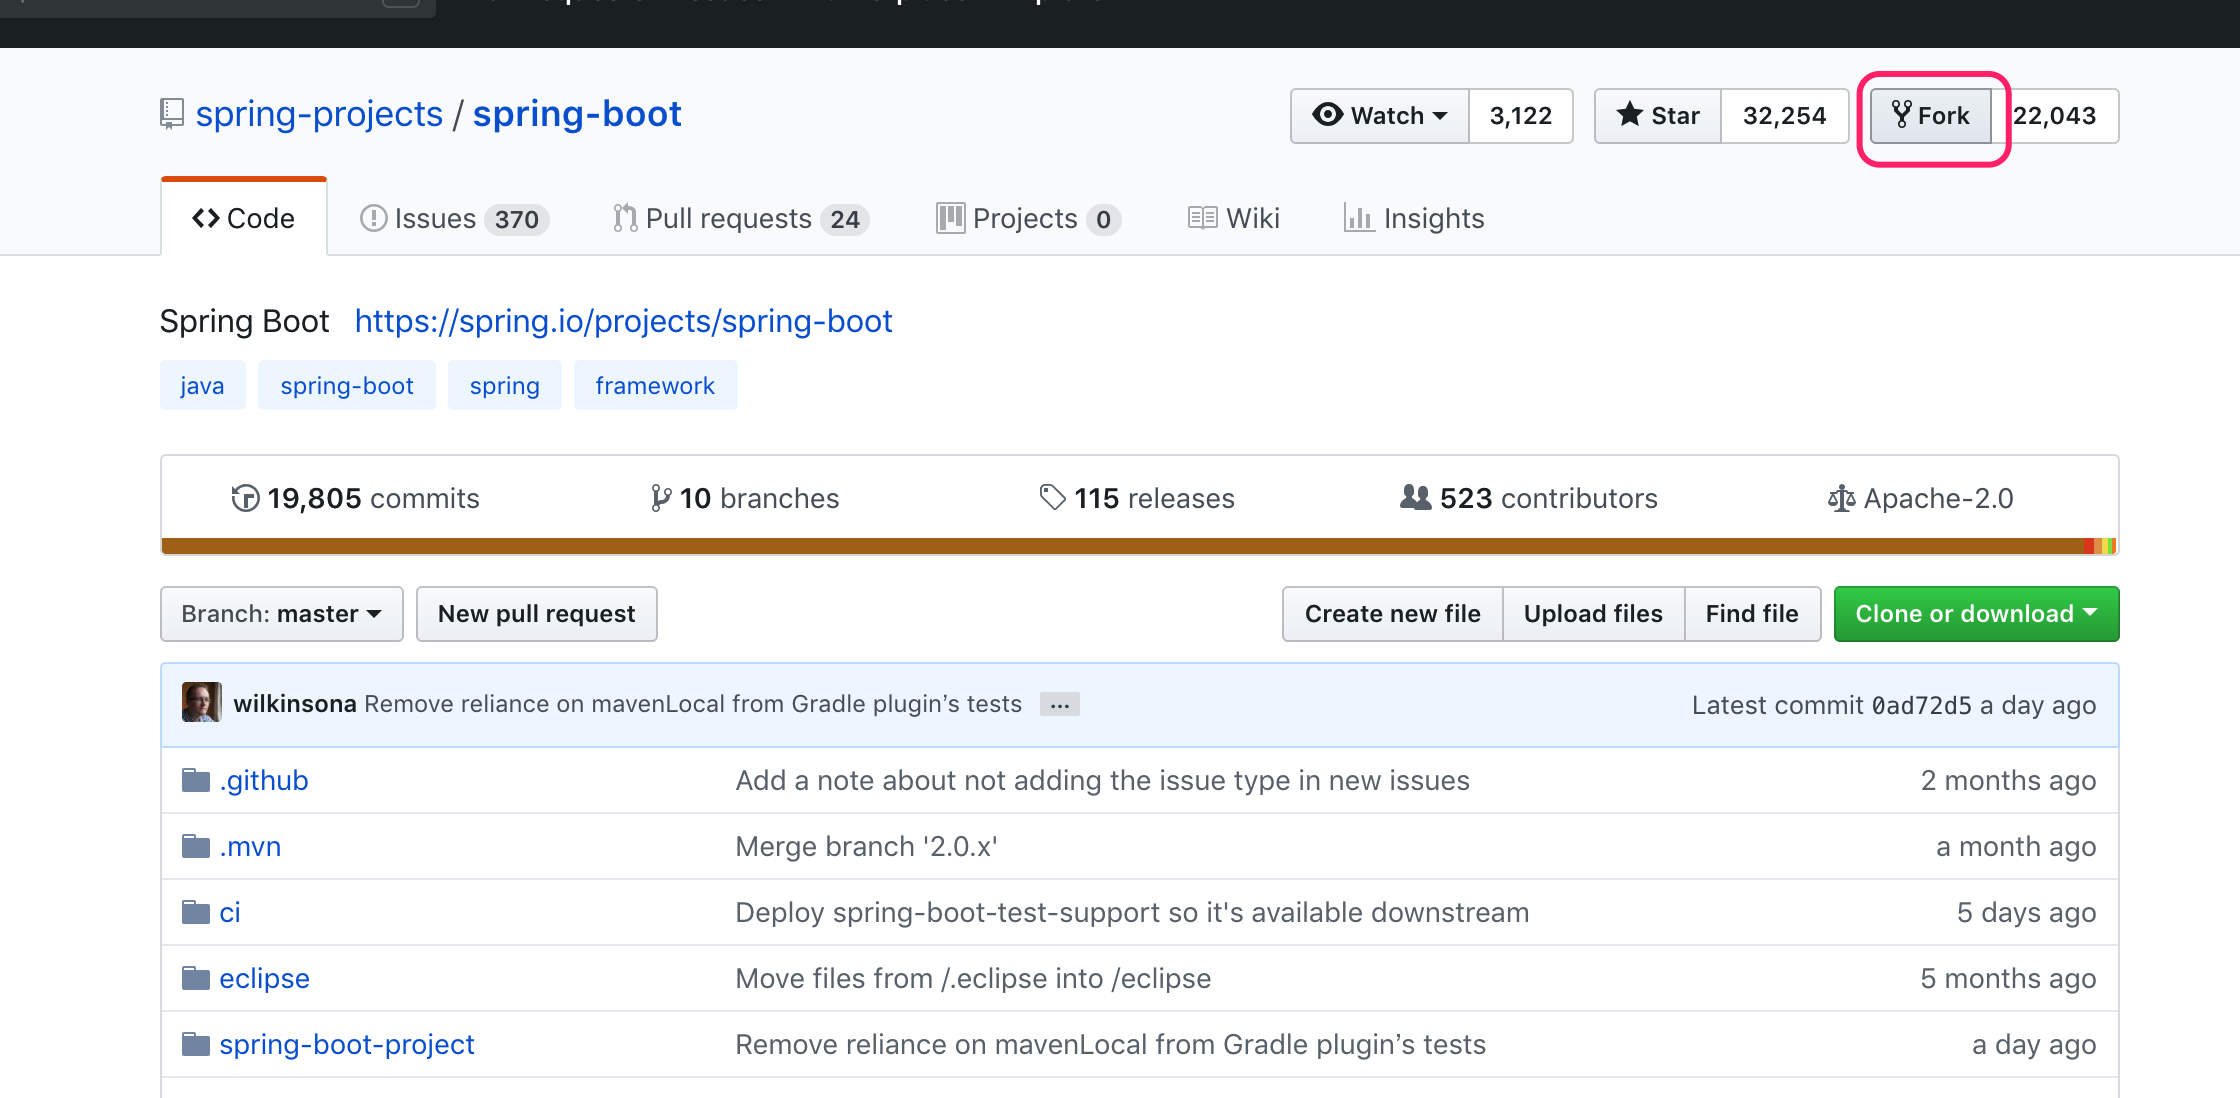This screenshot has height=1098, width=2240.
Task: Click the eye icon on Watch button
Action: point(1327,114)
